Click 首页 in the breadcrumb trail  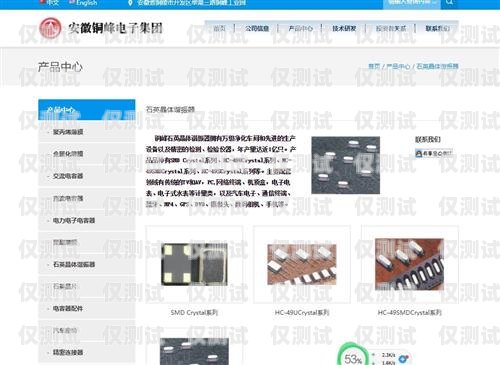(374, 66)
